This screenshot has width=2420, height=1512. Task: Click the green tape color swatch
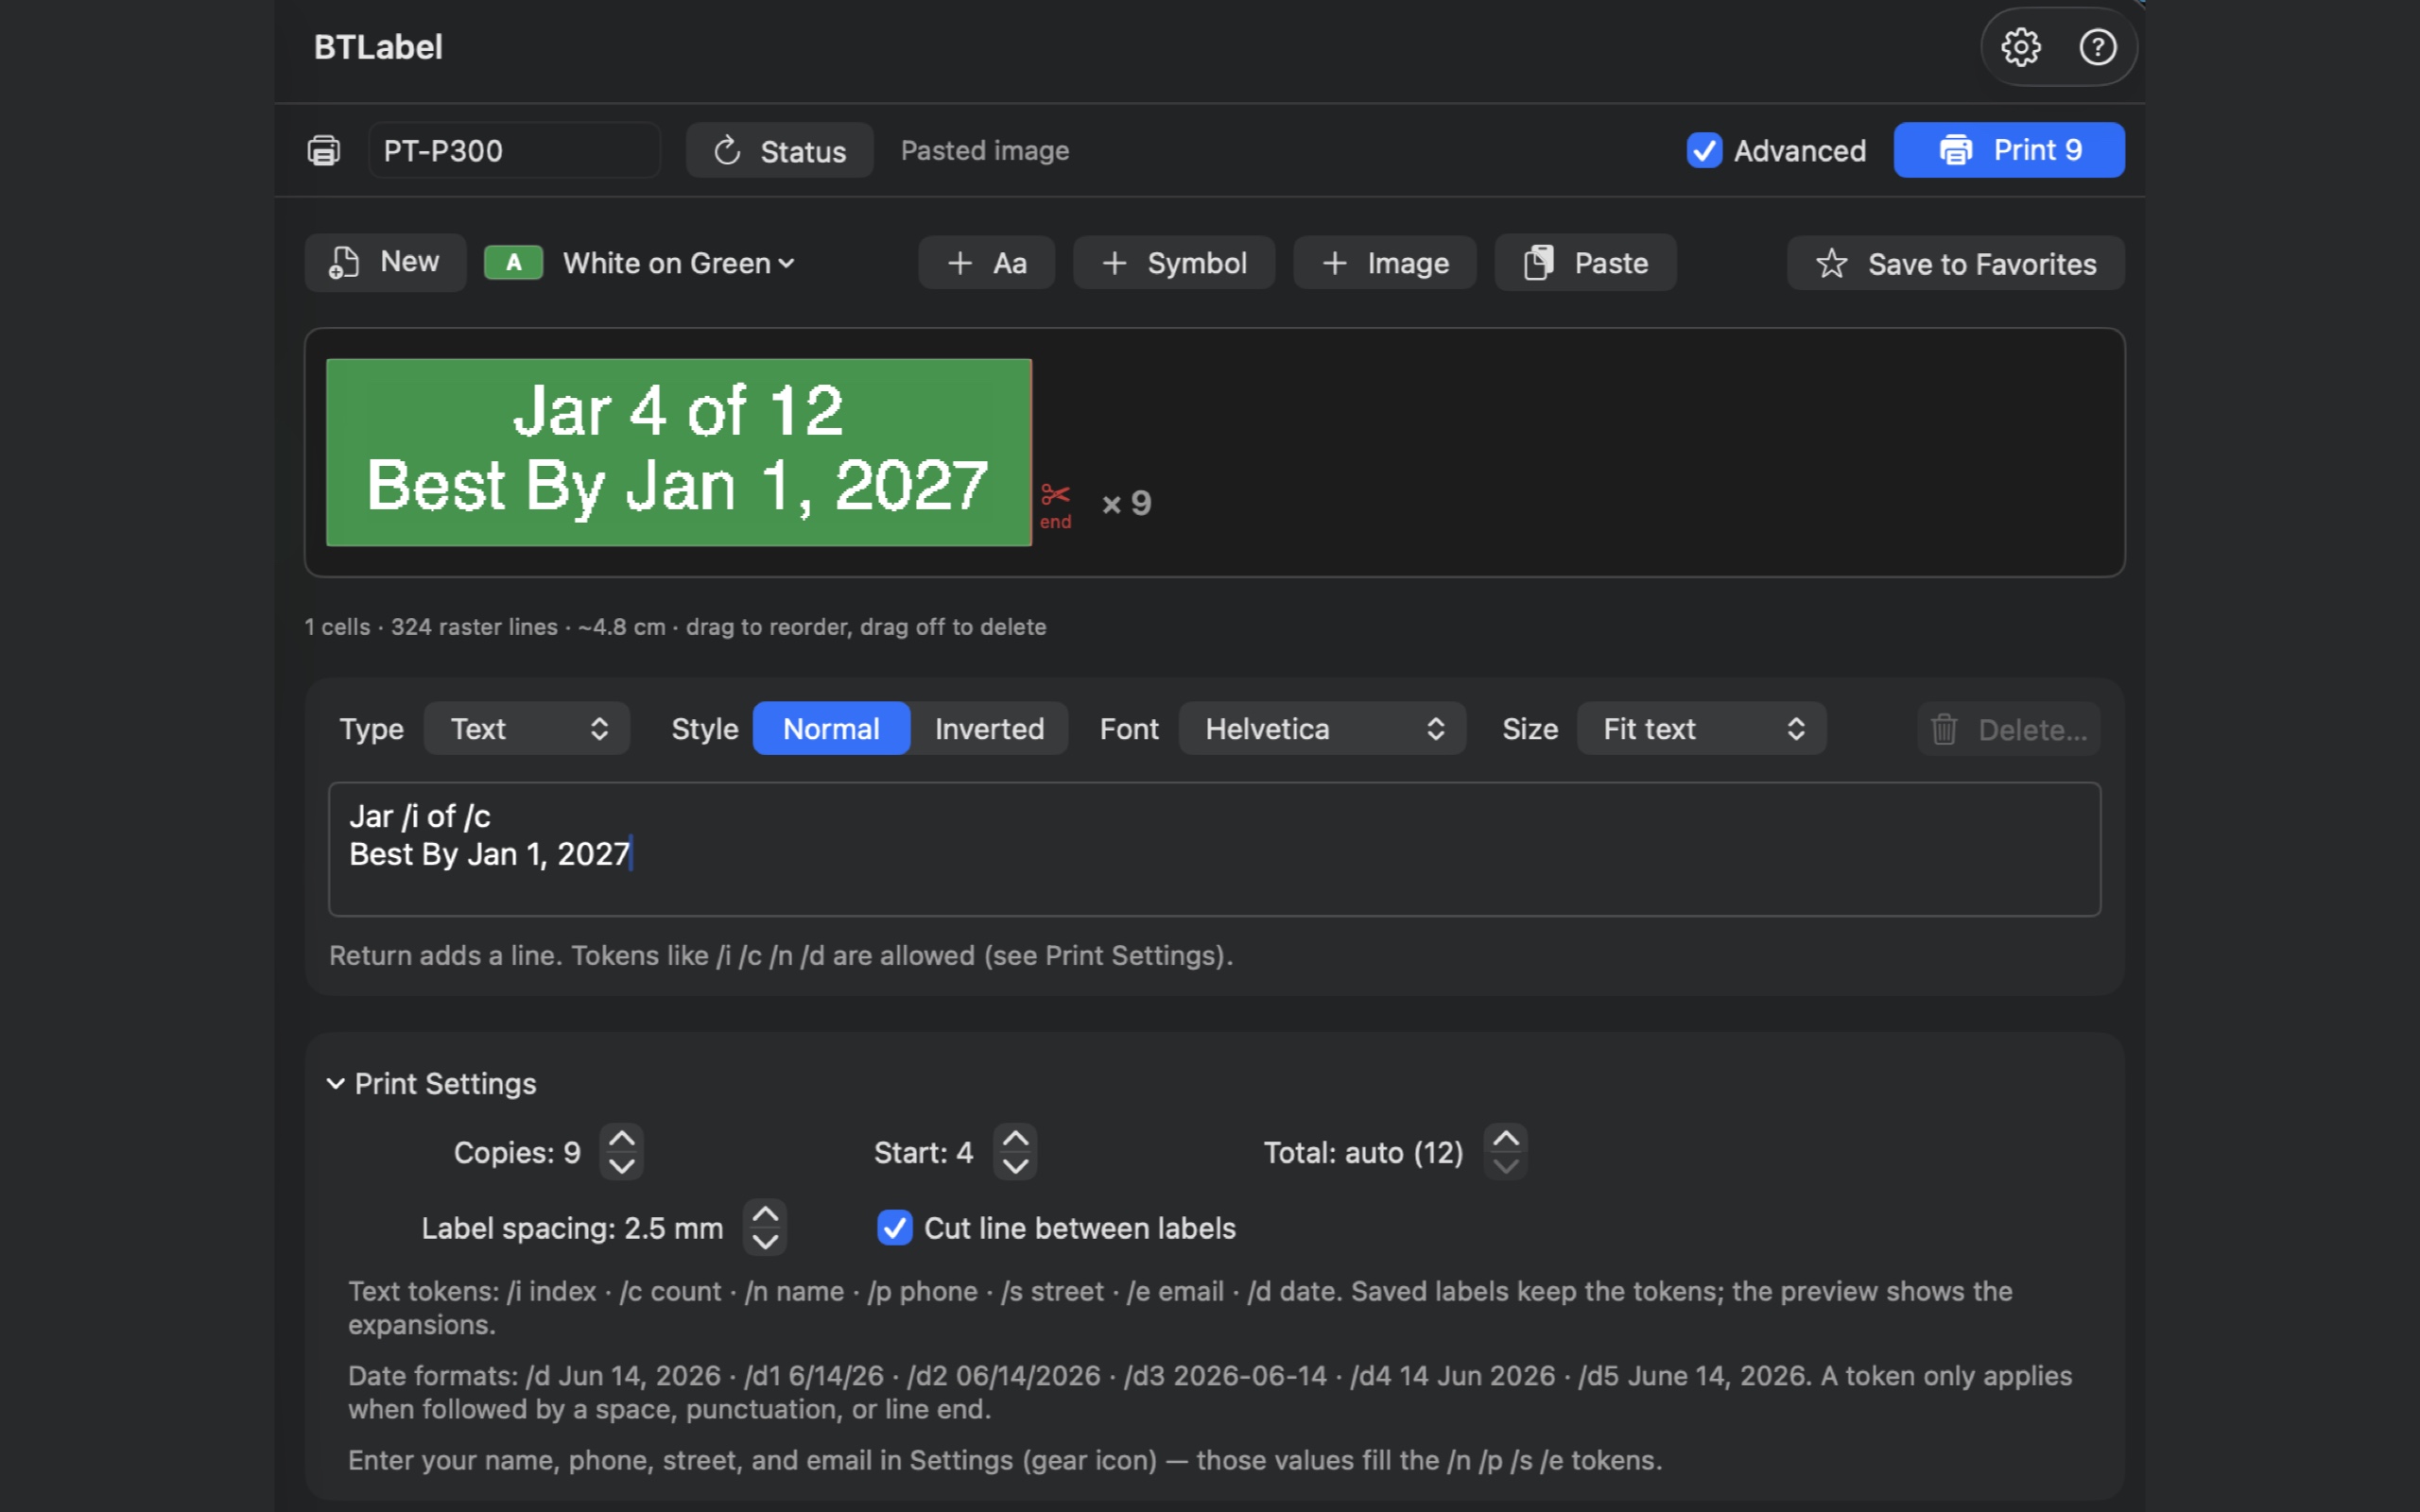point(513,263)
